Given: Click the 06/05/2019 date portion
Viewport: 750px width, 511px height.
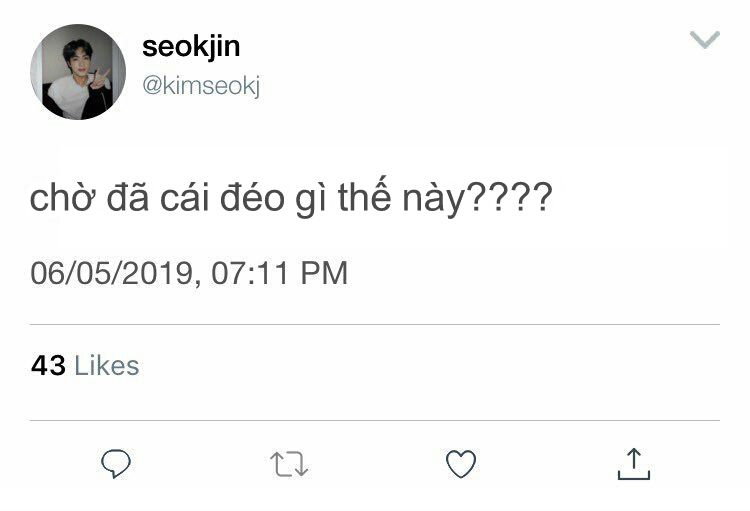Looking at the screenshot, I should click(x=111, y=273).
